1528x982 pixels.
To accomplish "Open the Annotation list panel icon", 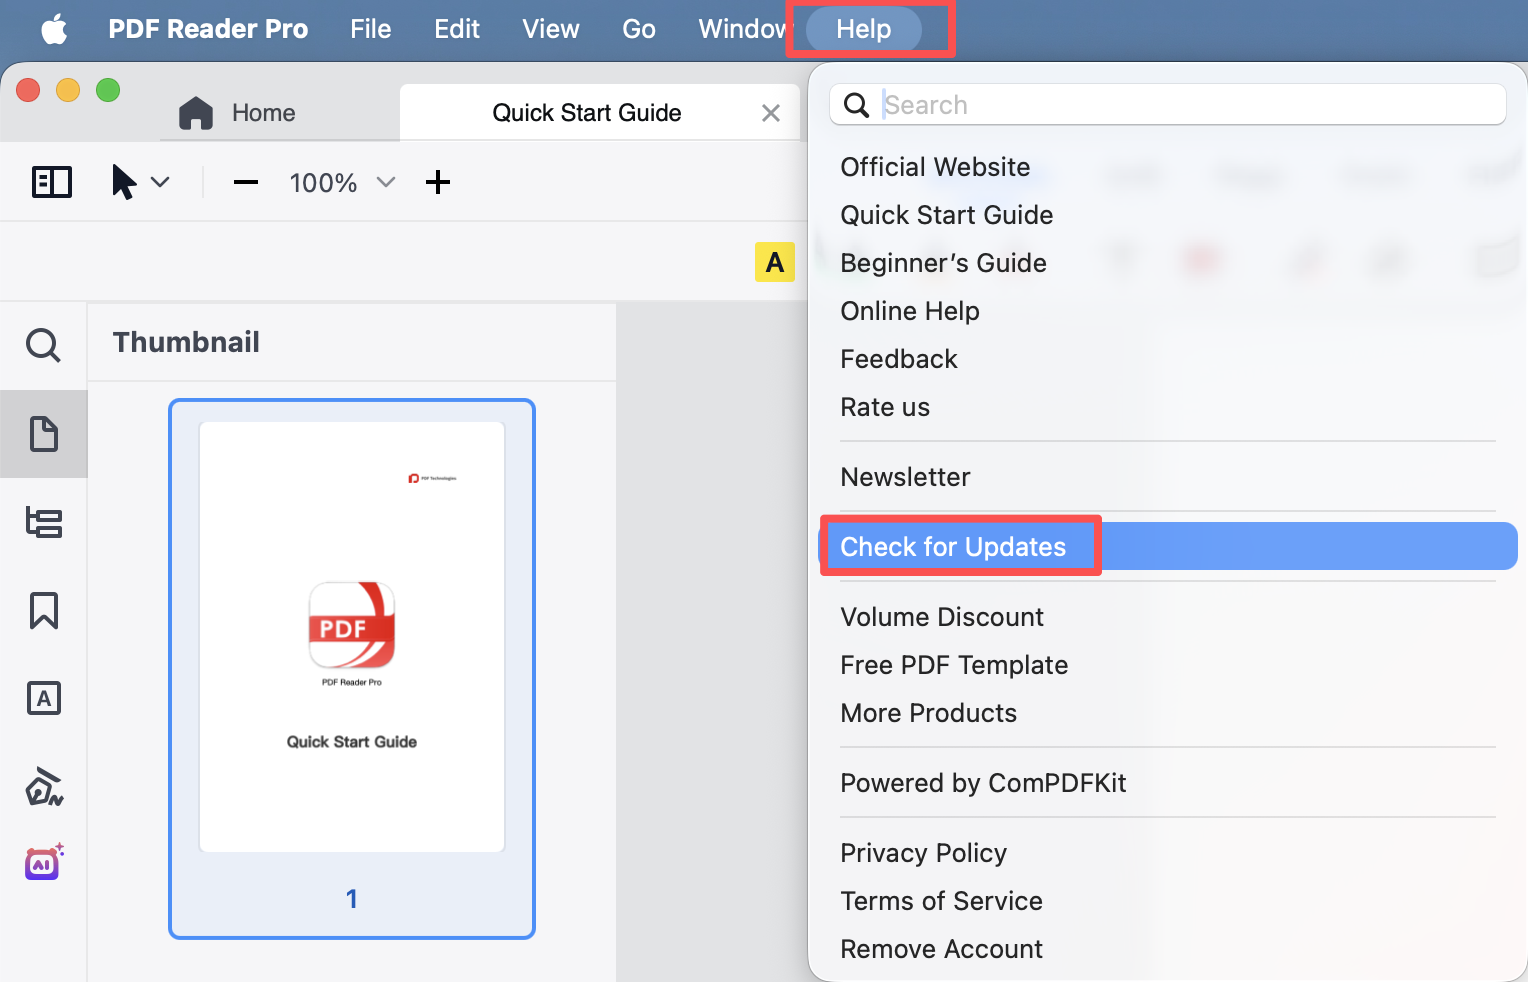I will tap(43, 698).
